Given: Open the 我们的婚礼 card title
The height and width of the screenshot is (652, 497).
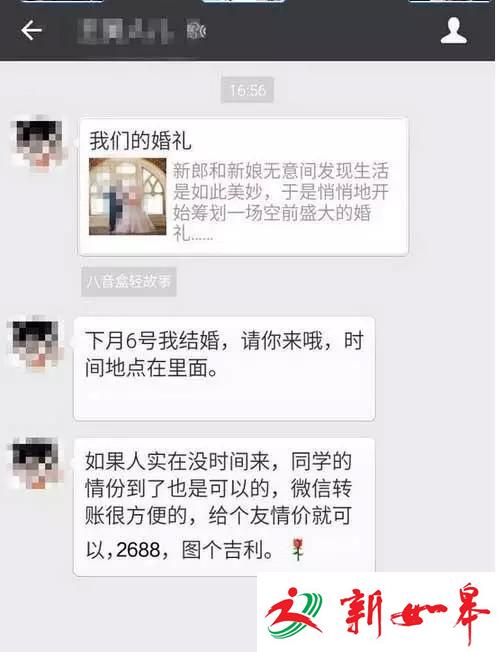Looking at the screenshot, I should pyautogui.click(x=140, y=141).
